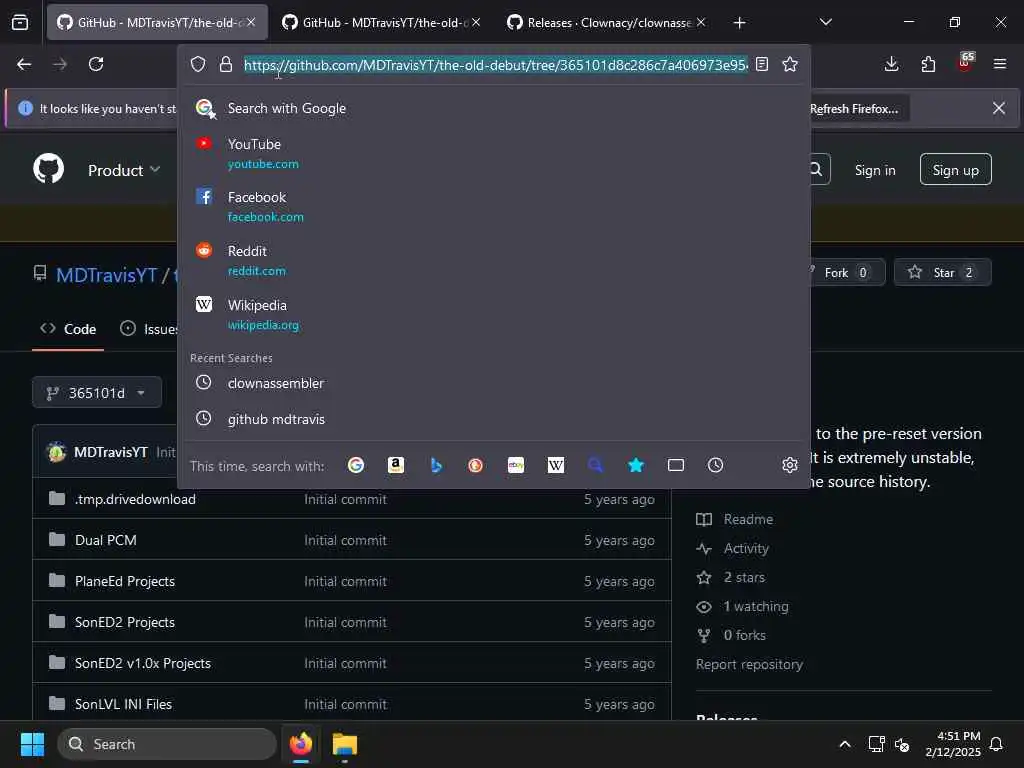This screenshot has width=1024, height=768.
Task: Bookmark this page with star icon
Action: tap(790, 64)
